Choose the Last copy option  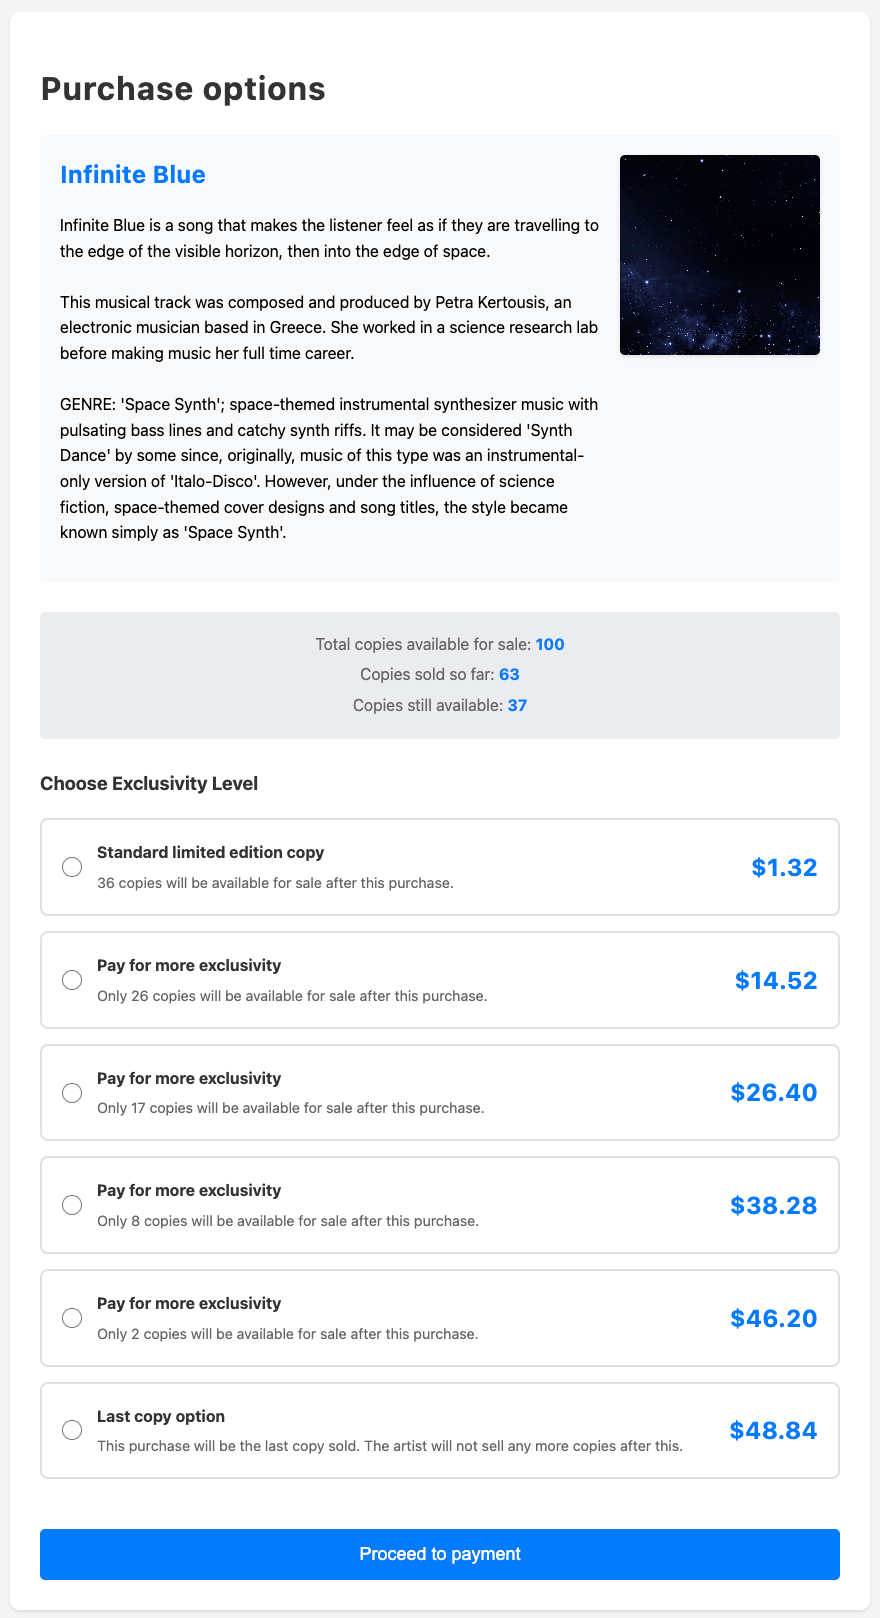tap(72, 1430)
